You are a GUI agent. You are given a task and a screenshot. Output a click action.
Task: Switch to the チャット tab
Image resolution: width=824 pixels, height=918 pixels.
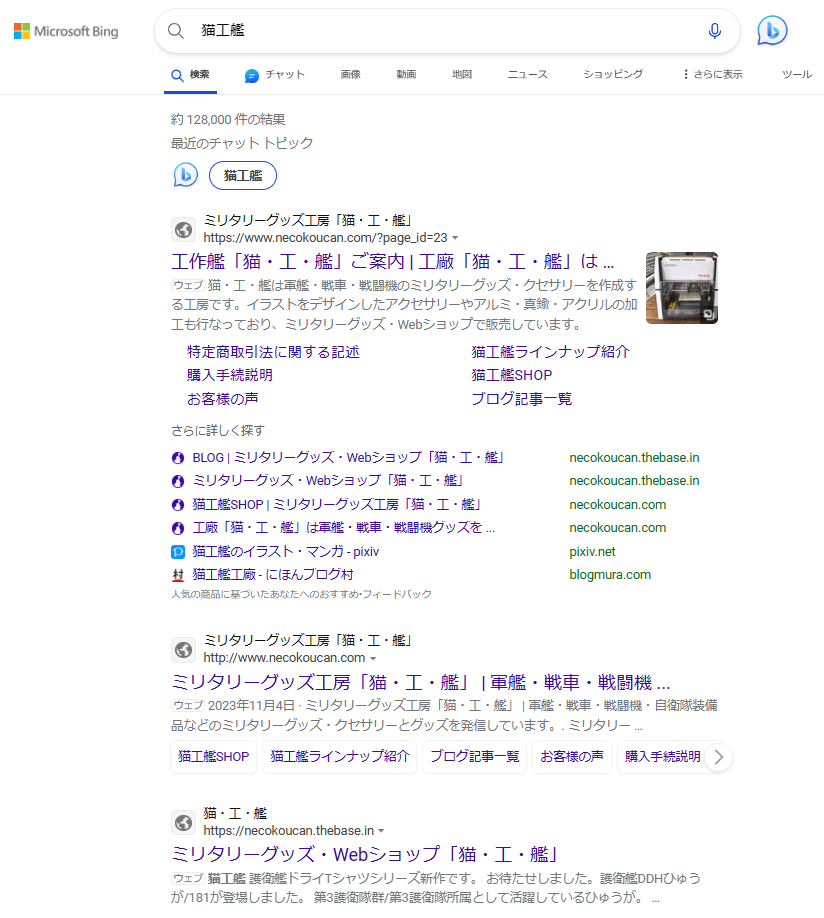pos(275,75)
